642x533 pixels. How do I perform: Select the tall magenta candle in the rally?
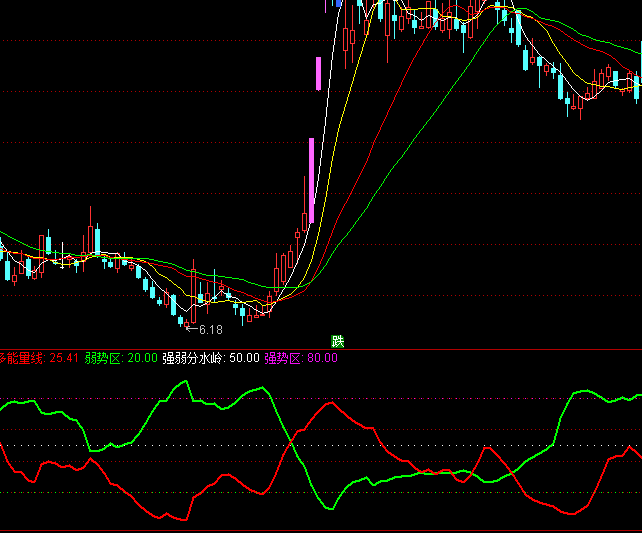(311, 180)
